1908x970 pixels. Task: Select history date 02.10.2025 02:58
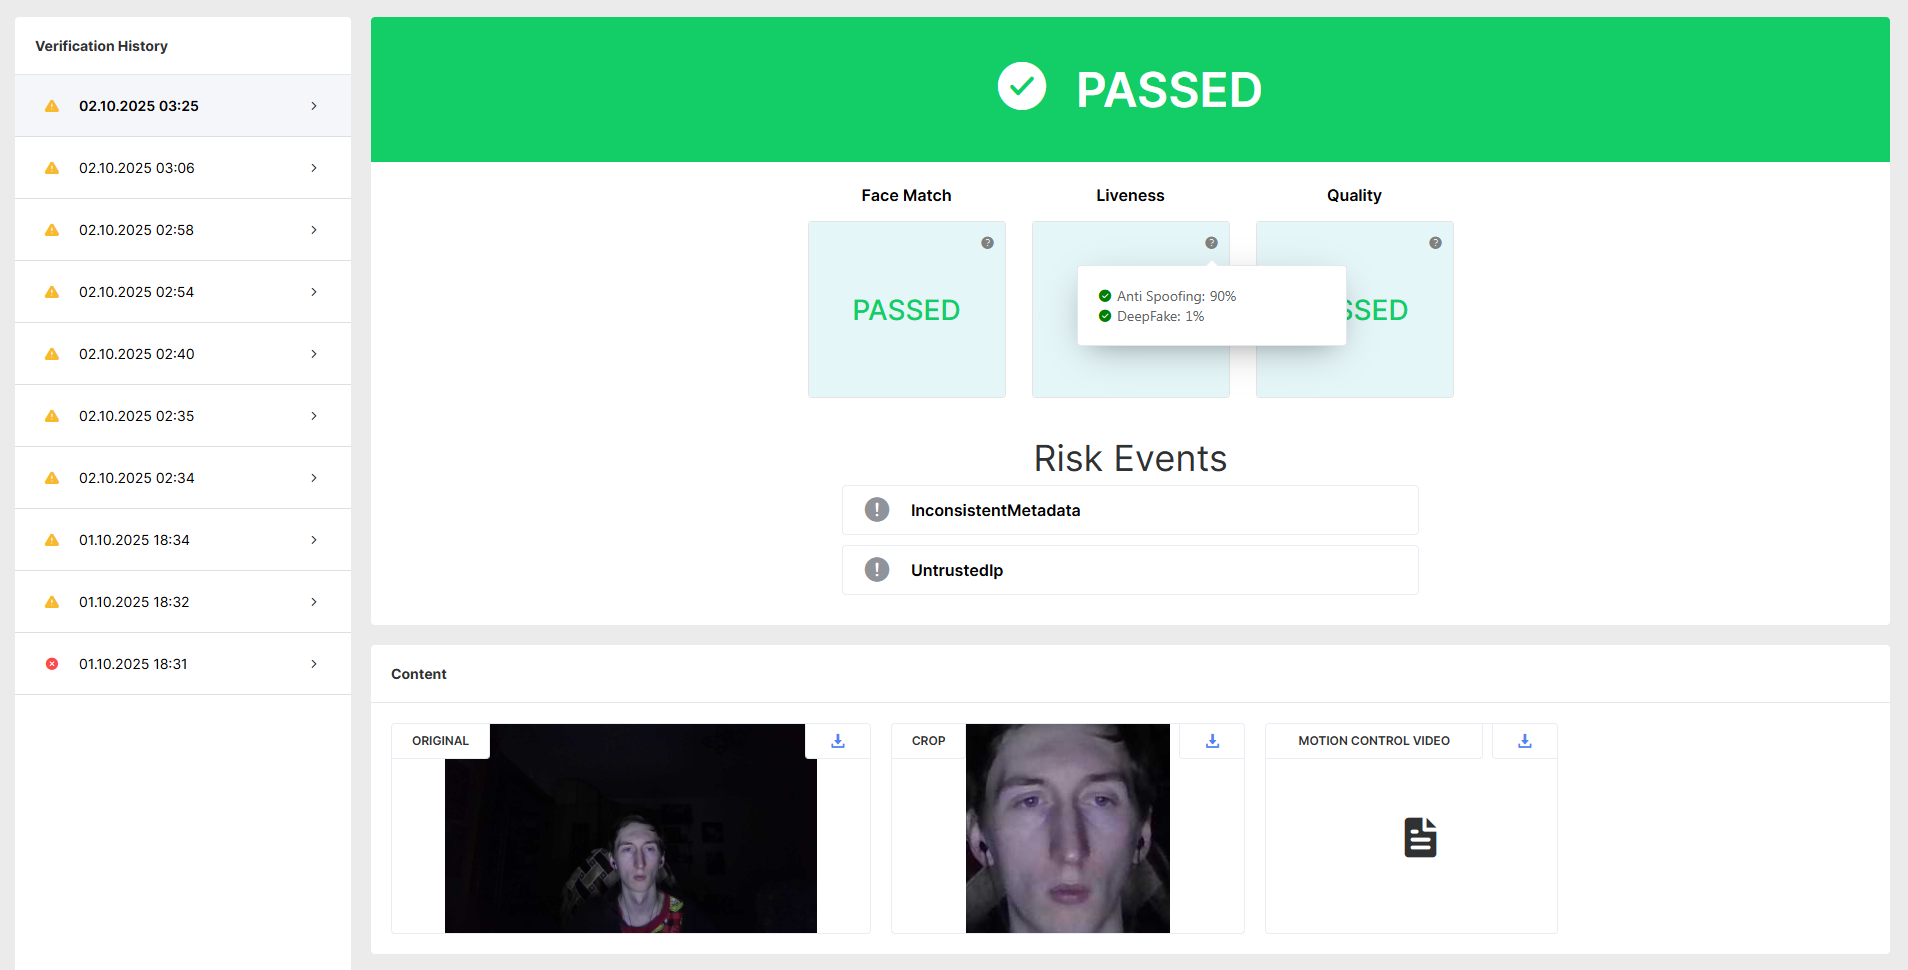pos(137,230)
